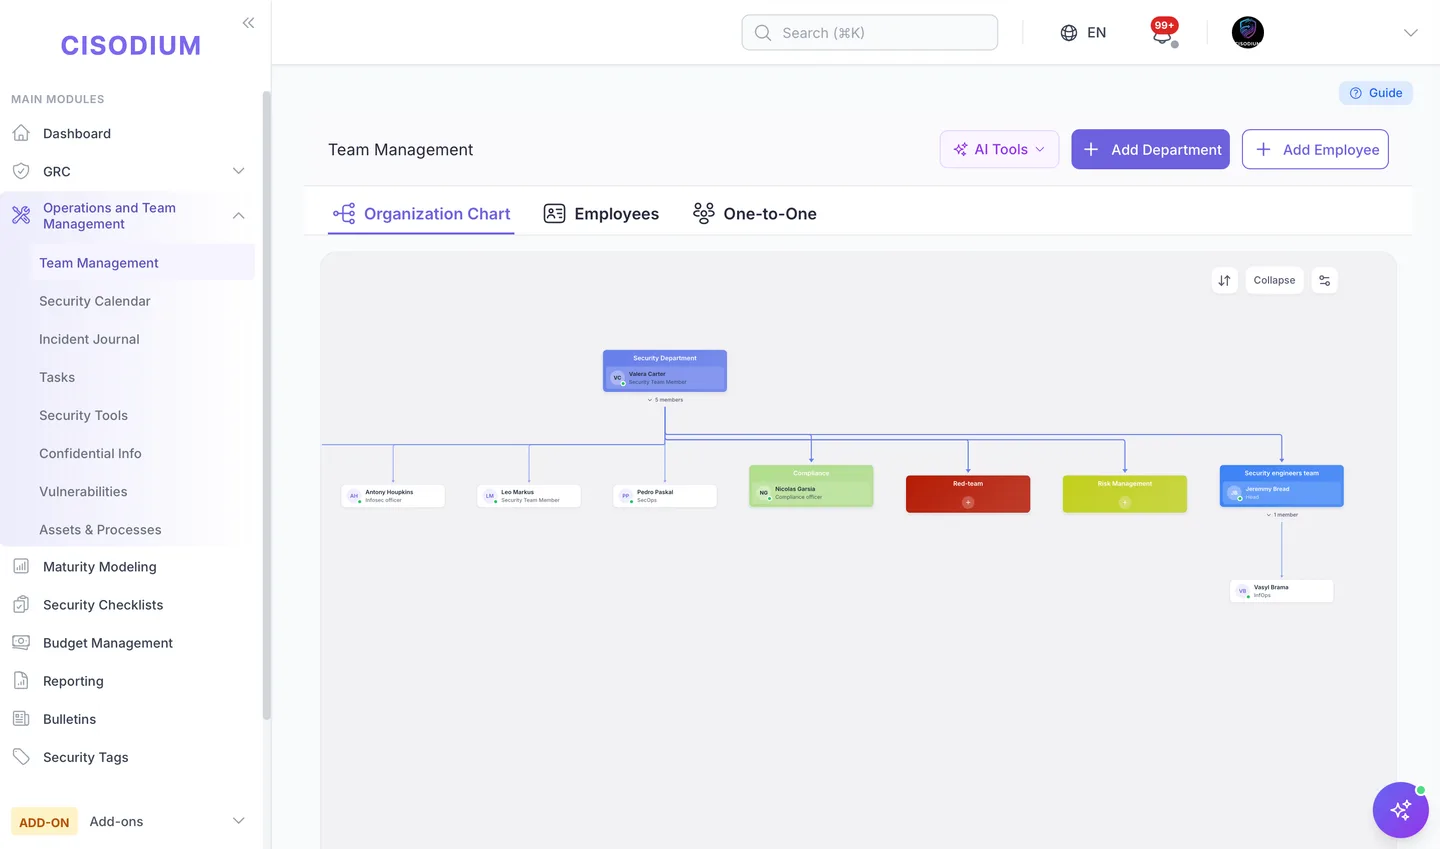This screenshot has height=849, width=1440.
Task: Click the Dashboard home icon
Action: [21, 133]
